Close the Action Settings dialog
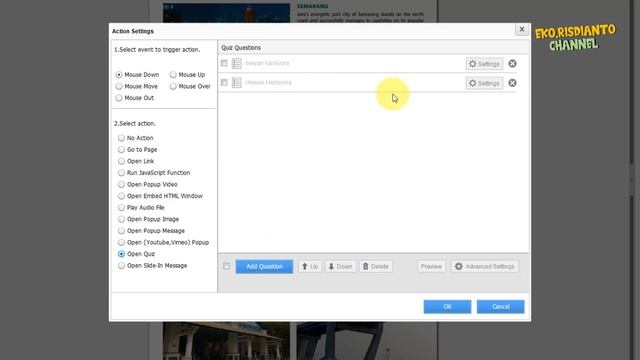This screenshot has width=640, height=360. point(522,29)
